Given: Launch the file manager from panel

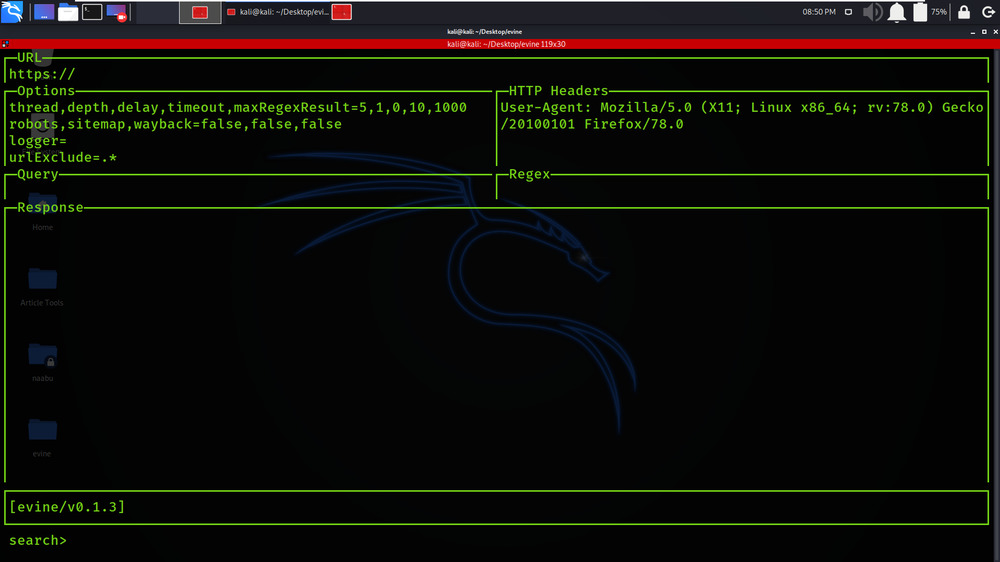Looking at the screenshot, I should [x=68, y=11].
